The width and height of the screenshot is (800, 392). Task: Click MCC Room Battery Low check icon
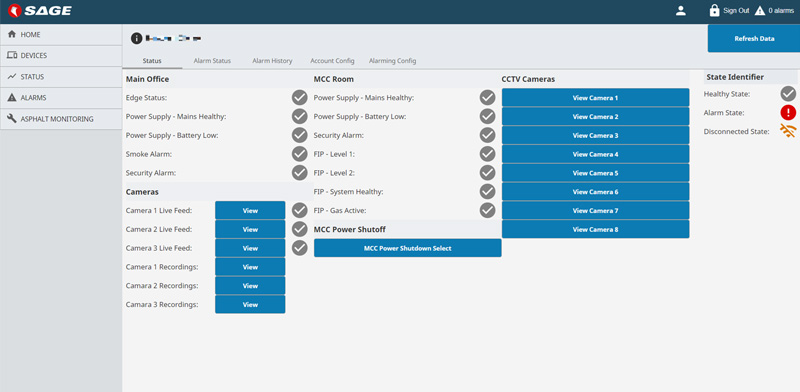[488, 116]
